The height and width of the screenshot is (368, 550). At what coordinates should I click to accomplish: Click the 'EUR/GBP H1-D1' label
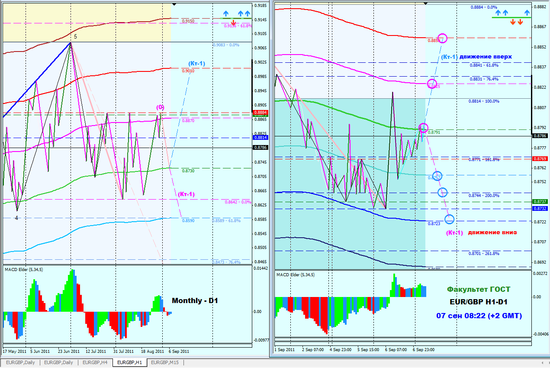[x=478, y=302]
